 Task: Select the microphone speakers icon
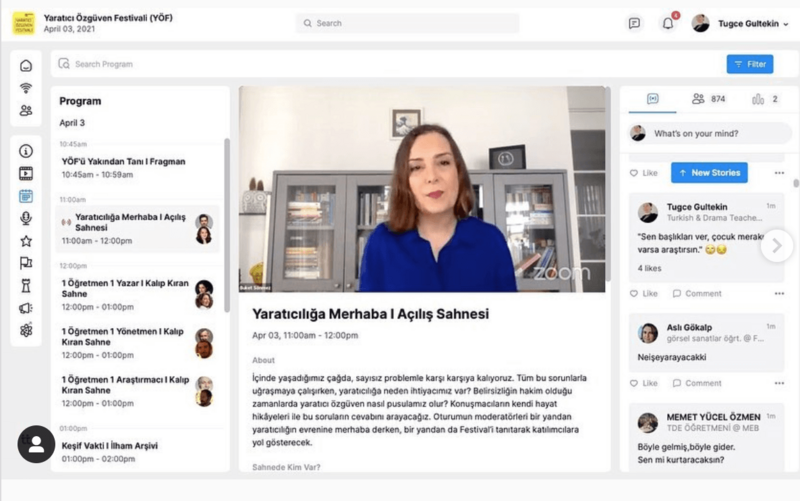pos(26,218)
